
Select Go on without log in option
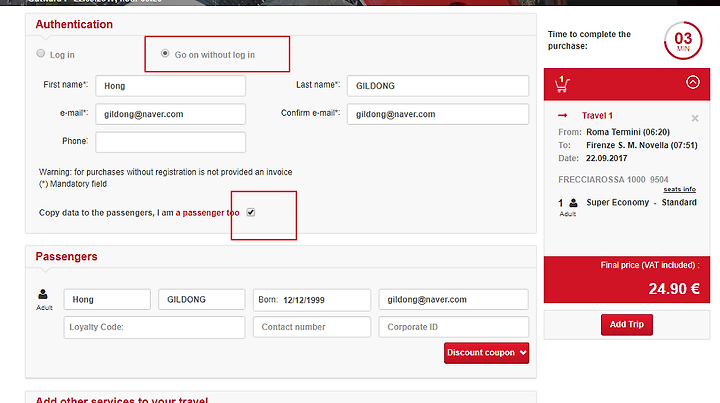pos(165,54)
